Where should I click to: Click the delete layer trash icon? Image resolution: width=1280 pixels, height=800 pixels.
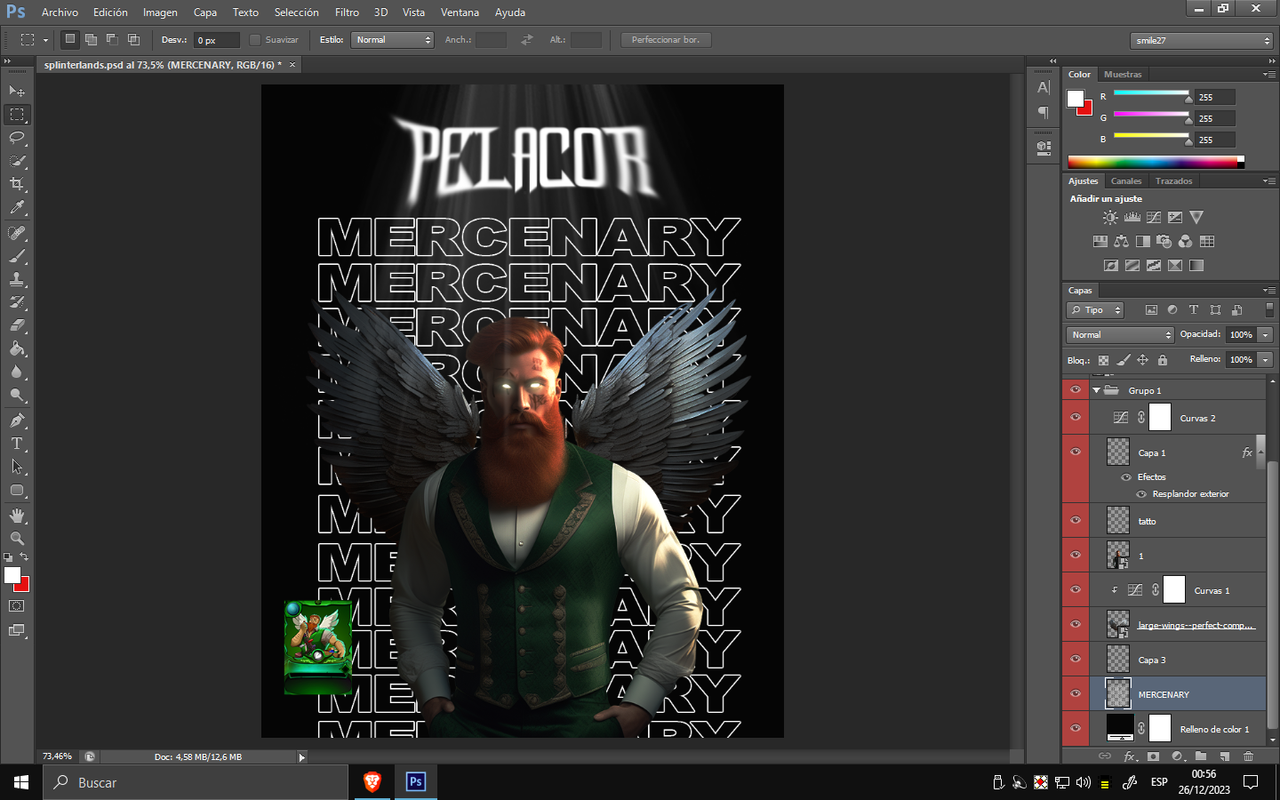coord(1248,757)
